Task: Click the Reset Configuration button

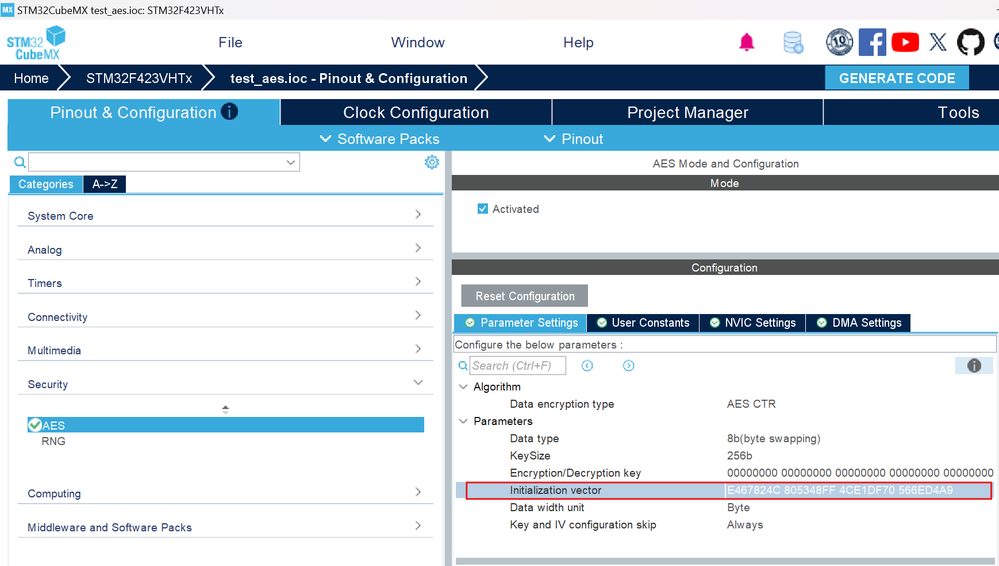Action: click(524, 296)
